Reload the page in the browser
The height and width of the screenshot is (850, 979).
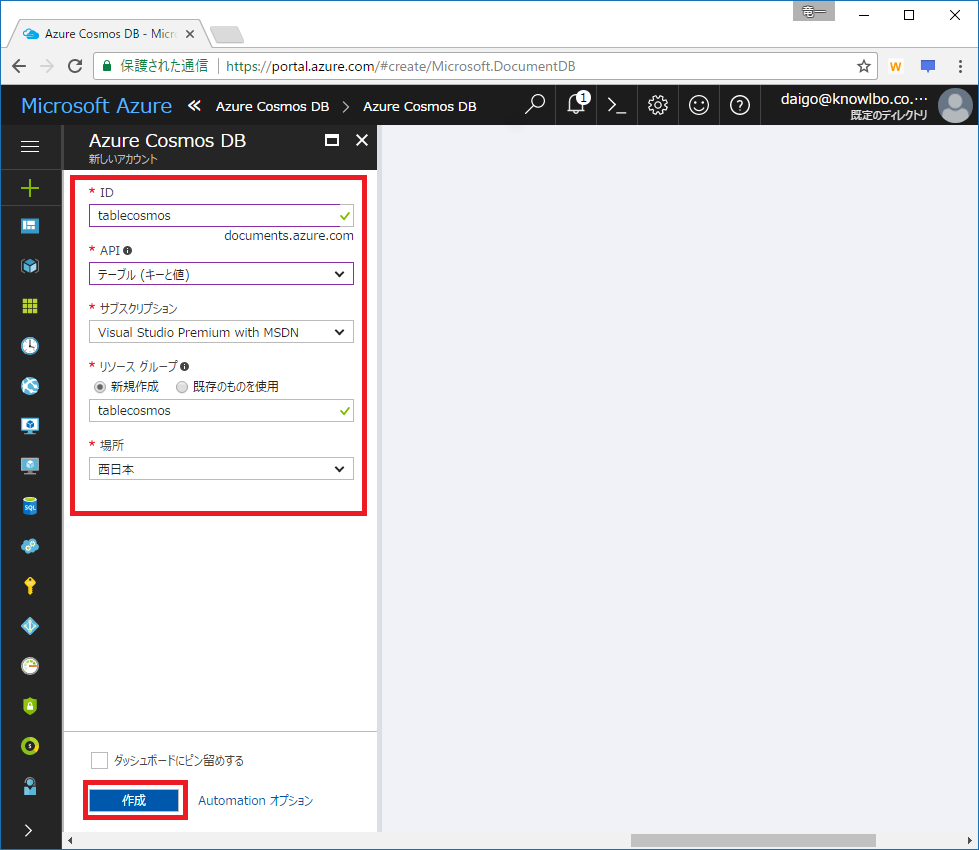pos(75,66)
